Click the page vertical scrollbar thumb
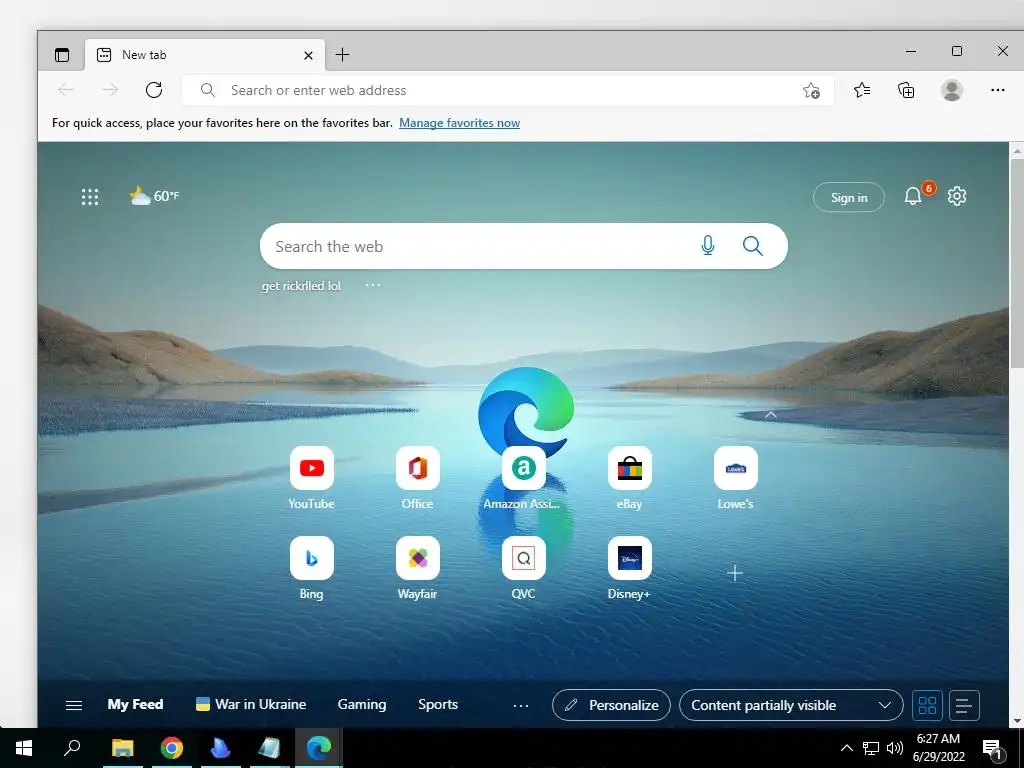Image resolution: width=1024 pixels, height=768 pixels. 1017,263
